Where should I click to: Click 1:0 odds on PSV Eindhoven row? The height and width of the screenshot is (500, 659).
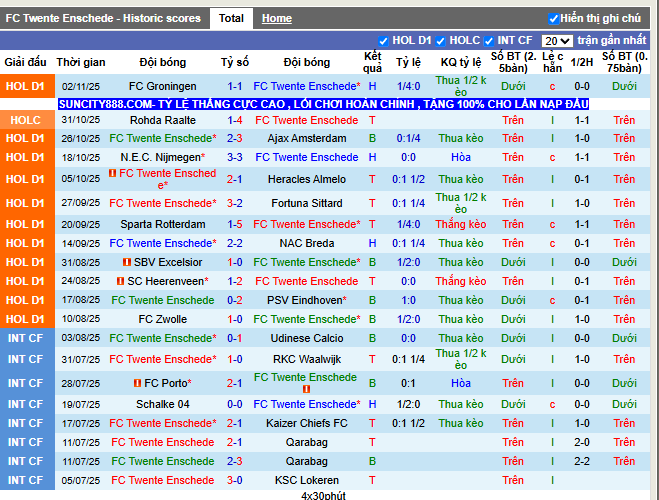tap(408, 300)
